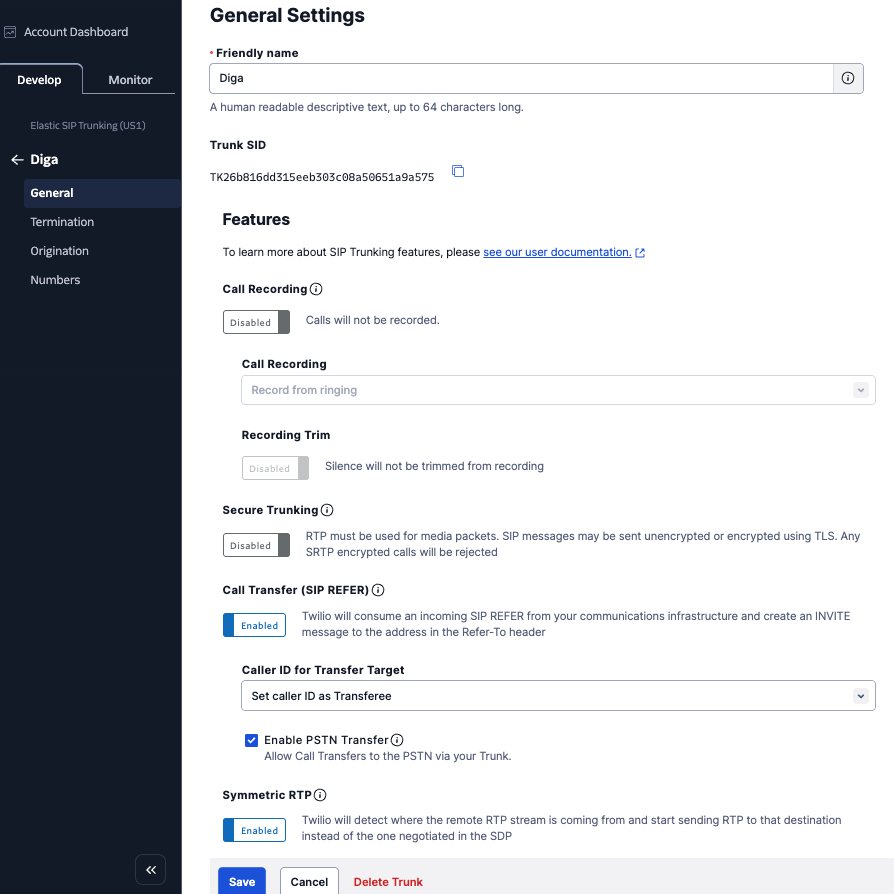This screenshot has width=894, height=894.
Task: Toggle the Symmetric RTP Enabled switch
Action: pyautogui.click(x=254, y=830)
